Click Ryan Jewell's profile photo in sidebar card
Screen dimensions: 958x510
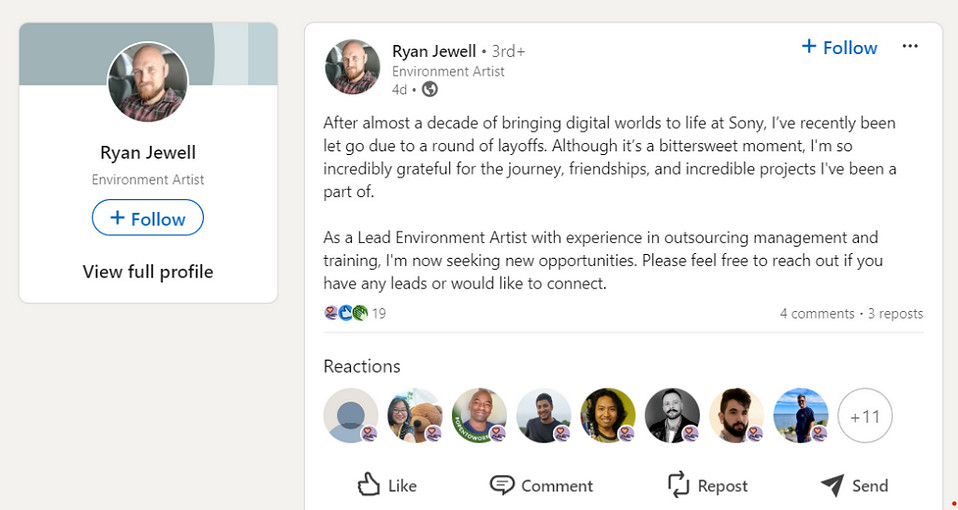tap(148, 82)
